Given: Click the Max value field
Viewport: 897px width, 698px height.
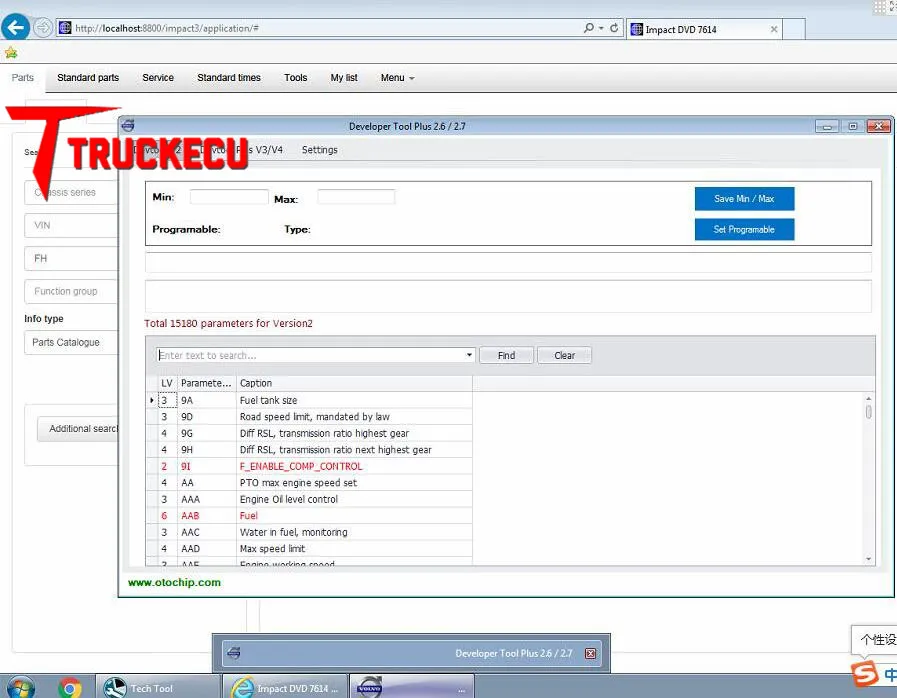Looking at the screenshot, I should pos(356,197).
